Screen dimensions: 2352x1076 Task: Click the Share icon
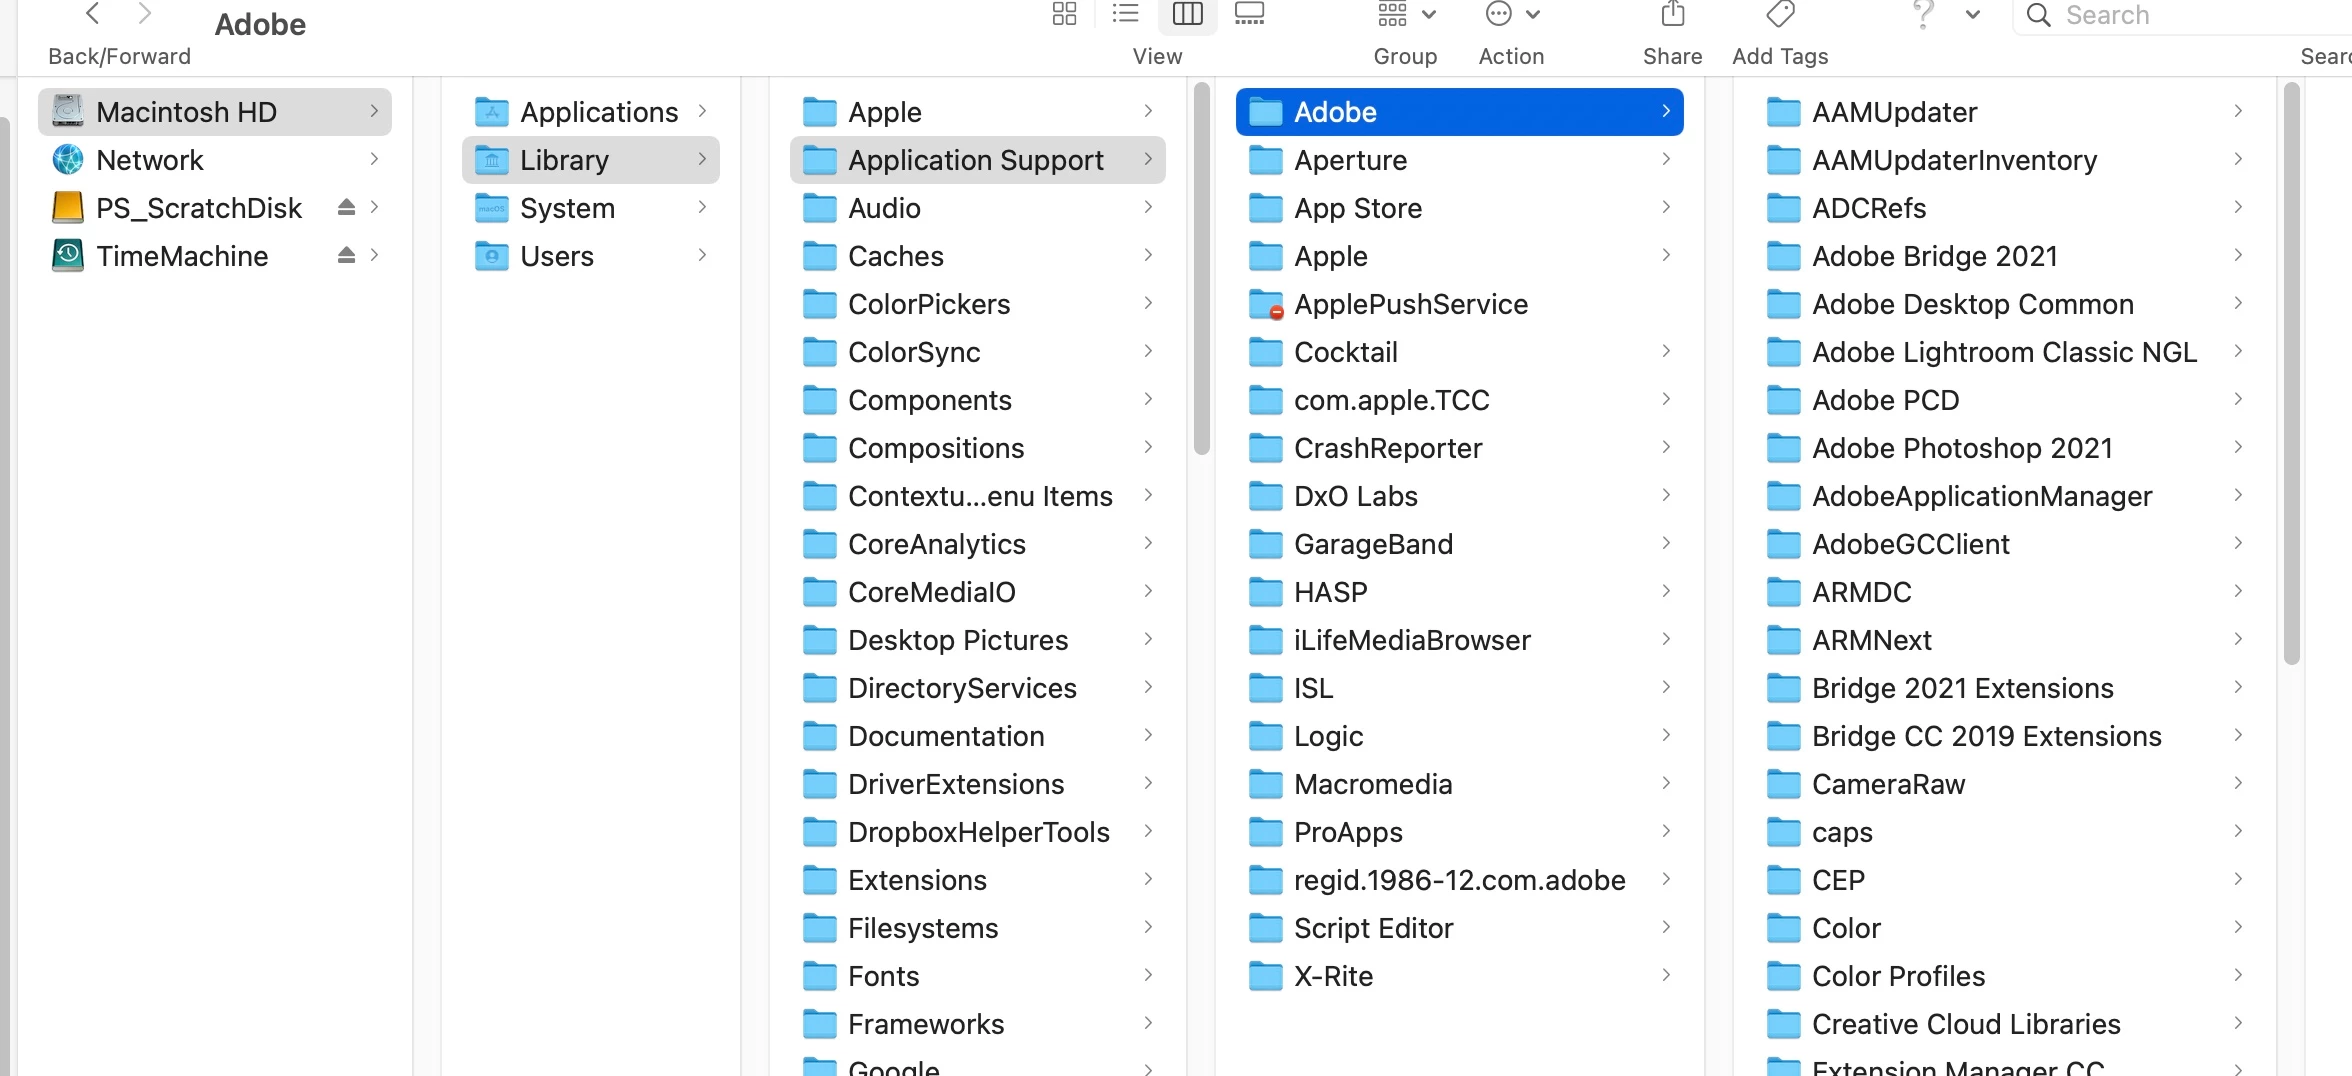pyautogui.click(x=1673, y=14)
